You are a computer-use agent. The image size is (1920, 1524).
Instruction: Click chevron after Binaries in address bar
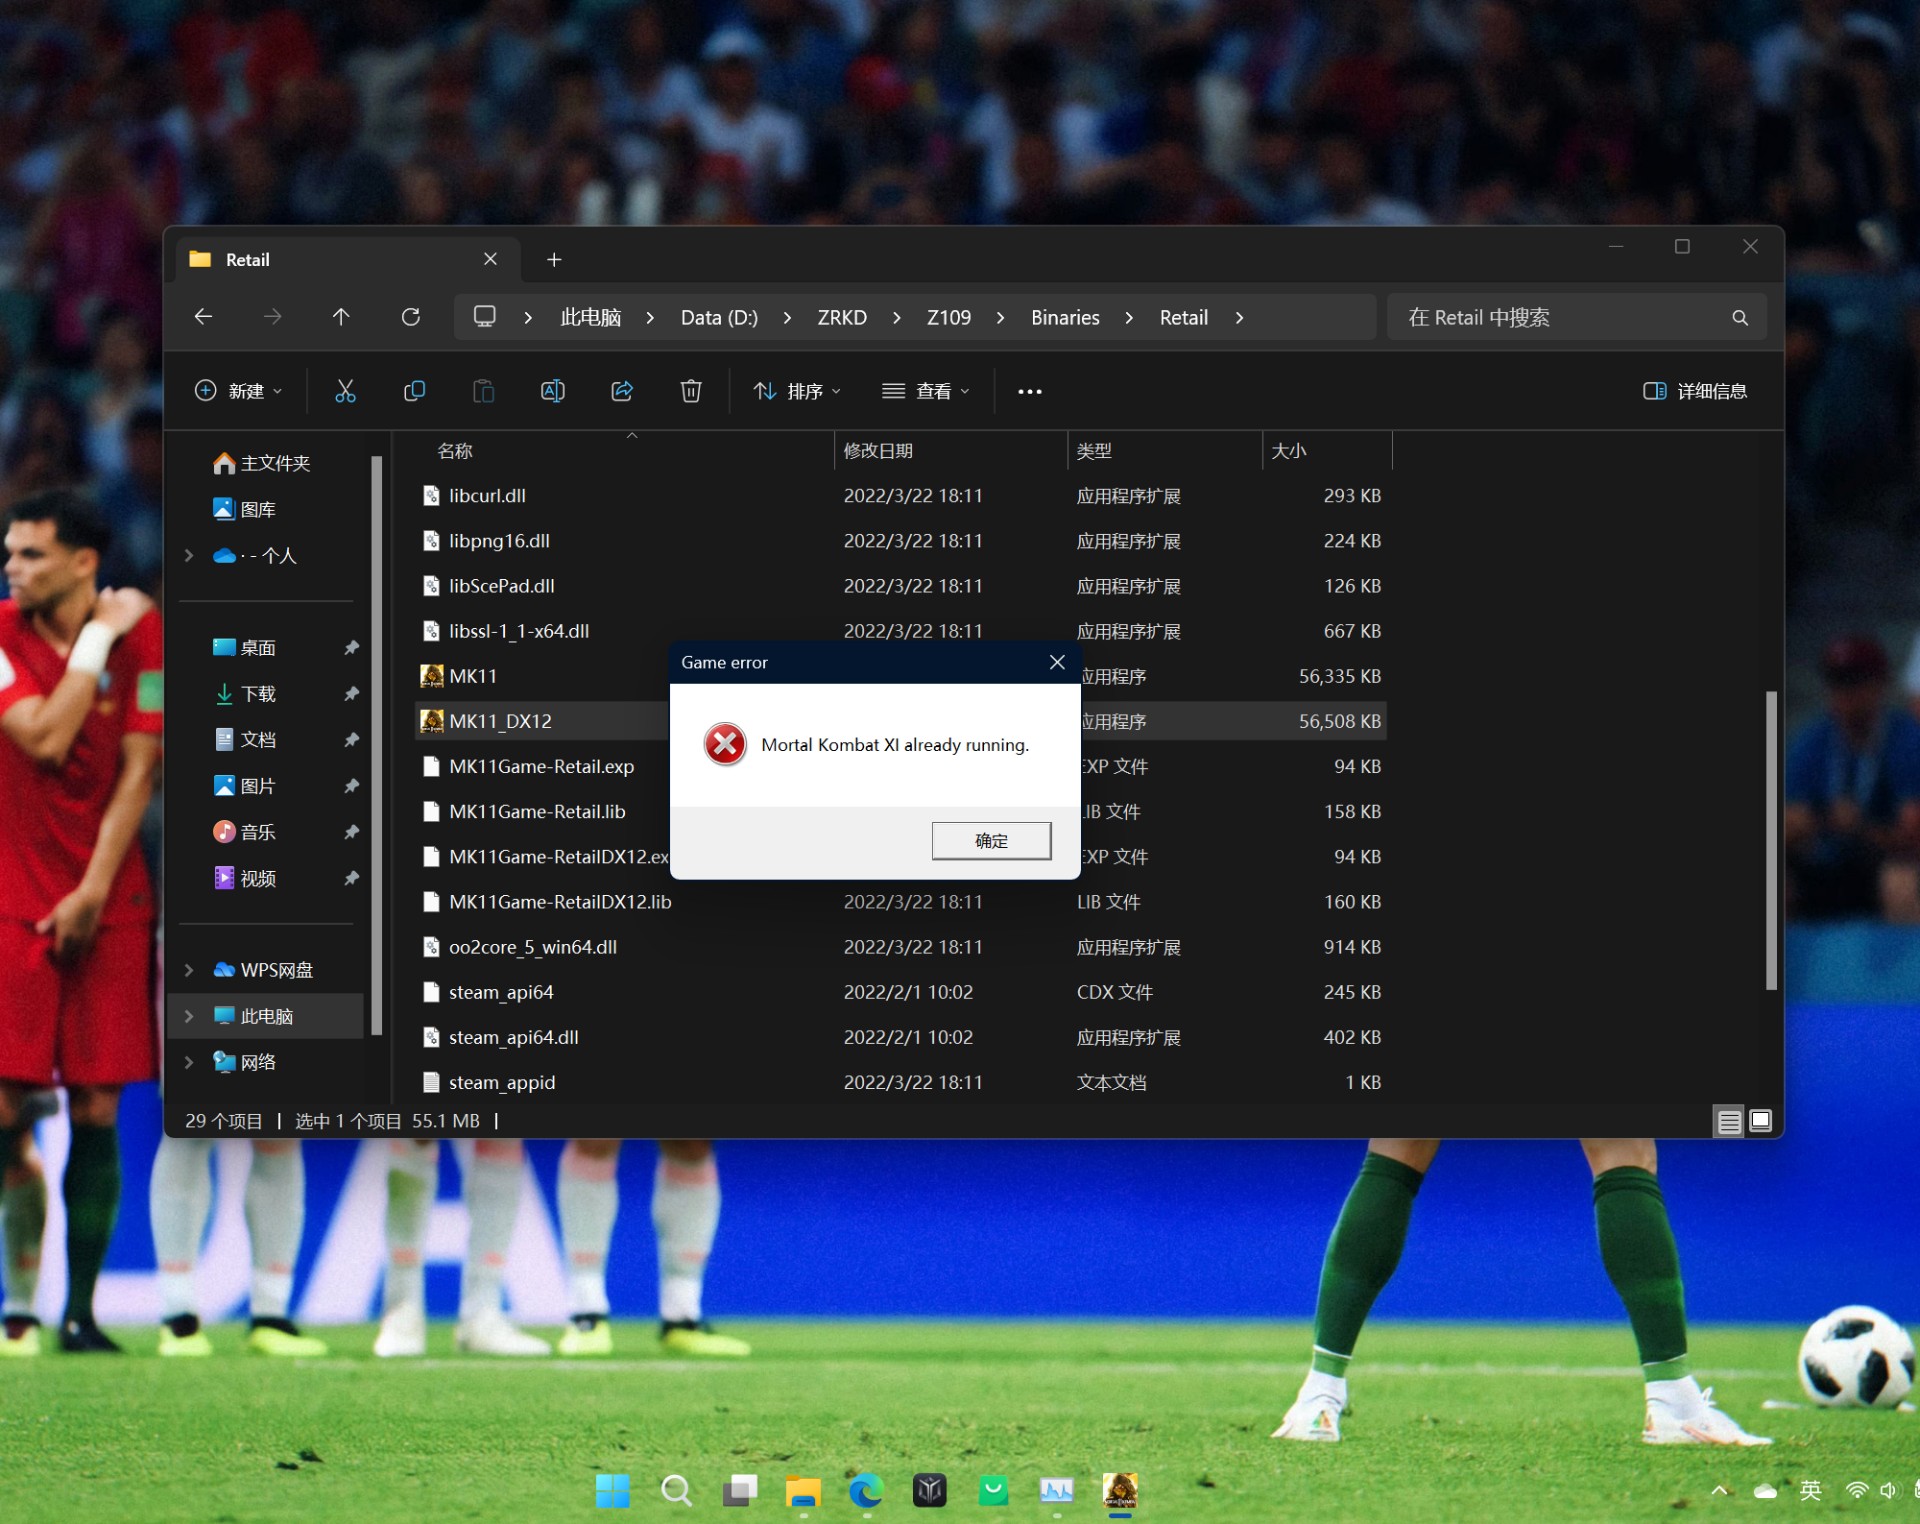coord(1129,318)
